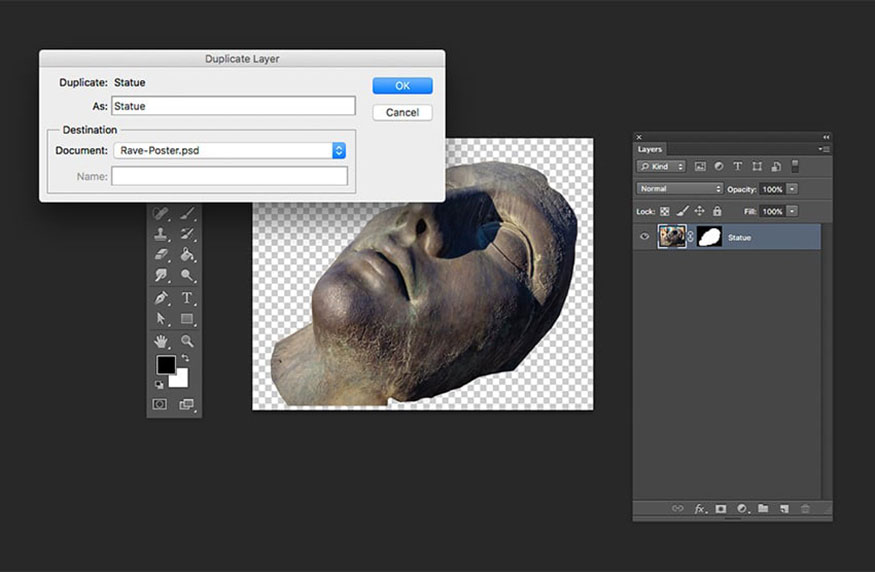Viewport: 875px width, 572px height.
Task: Hide the Statue layer eye icon
Action: [645, 237]
